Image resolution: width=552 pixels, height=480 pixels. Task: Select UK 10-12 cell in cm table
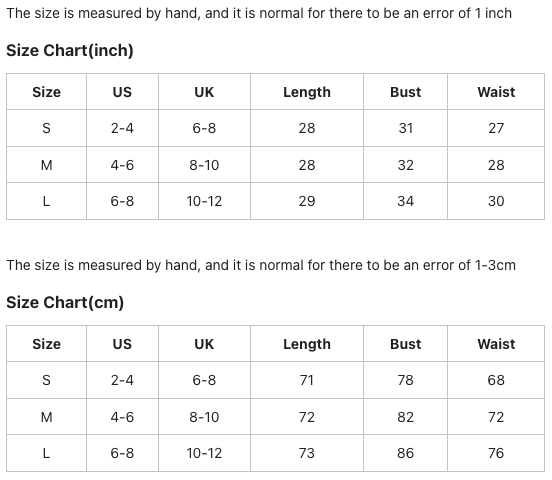click(204, 453)
